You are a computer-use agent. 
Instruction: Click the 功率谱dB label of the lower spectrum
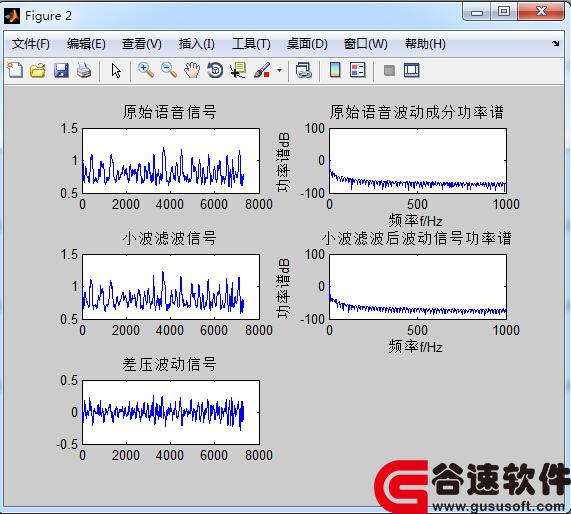[x=284, y=288]
